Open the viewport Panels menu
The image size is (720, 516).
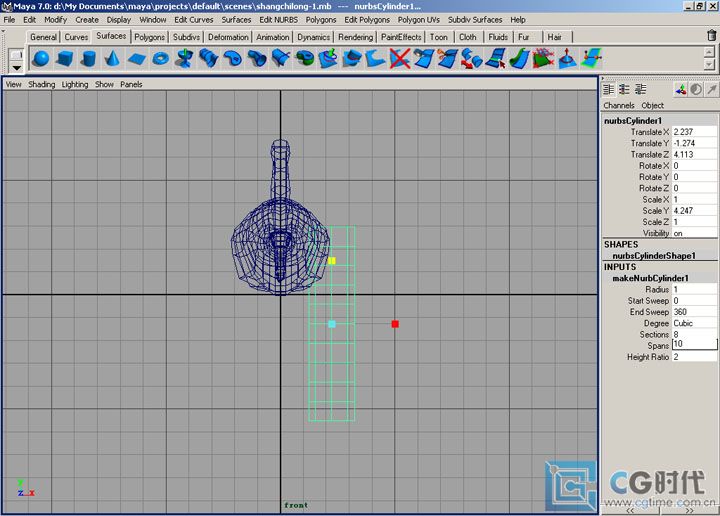pos(131,84)
